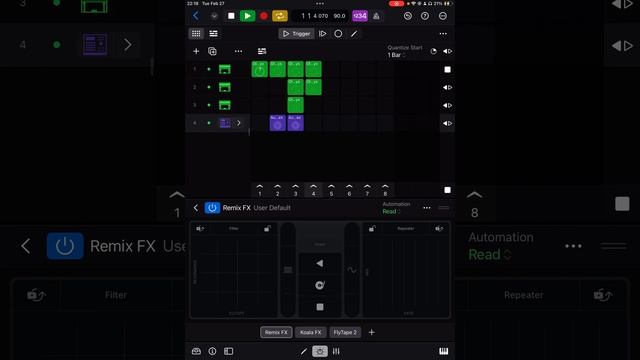Switch to the Live Loops grid view

[x=196, y=33]
